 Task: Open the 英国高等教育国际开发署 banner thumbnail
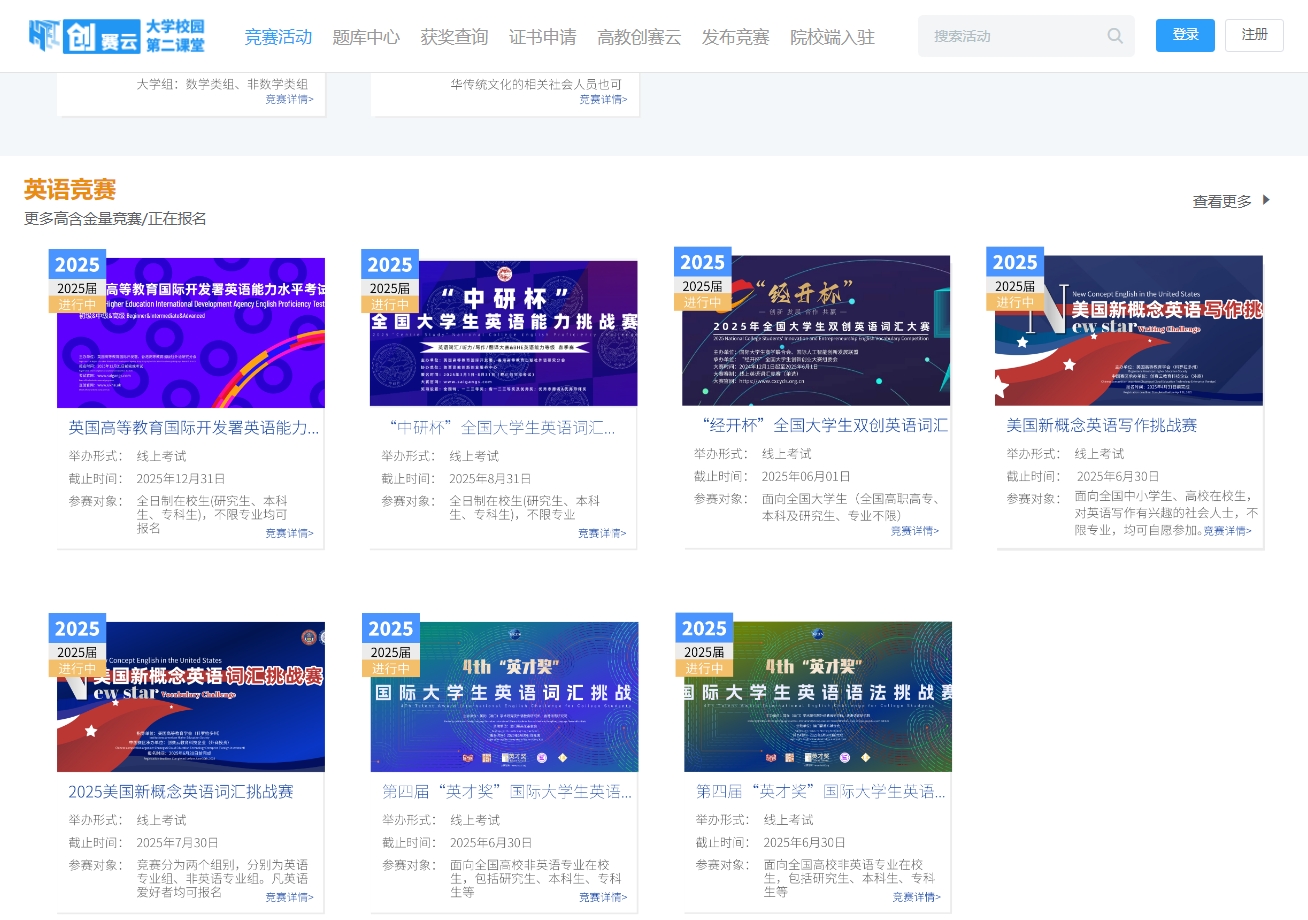click(x=191, y=332)
